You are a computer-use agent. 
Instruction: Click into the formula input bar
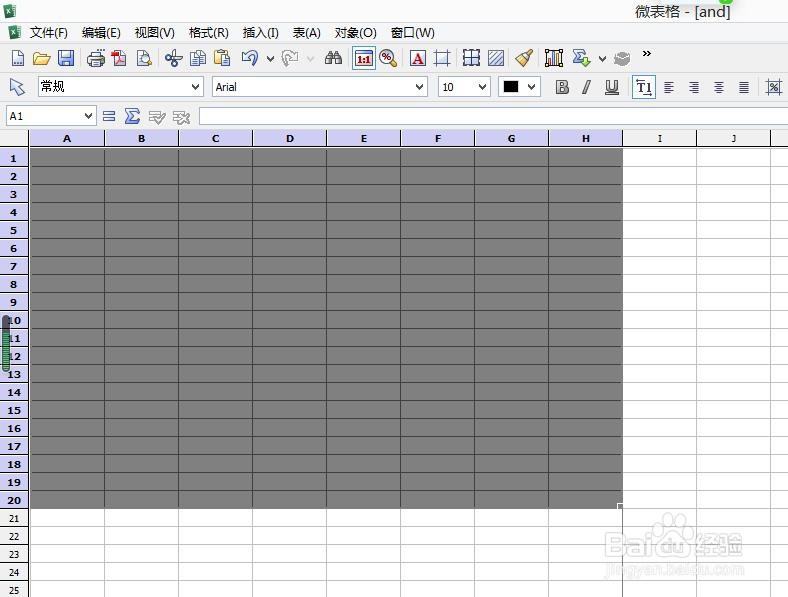pyautogui.click(x=494, y=116)
